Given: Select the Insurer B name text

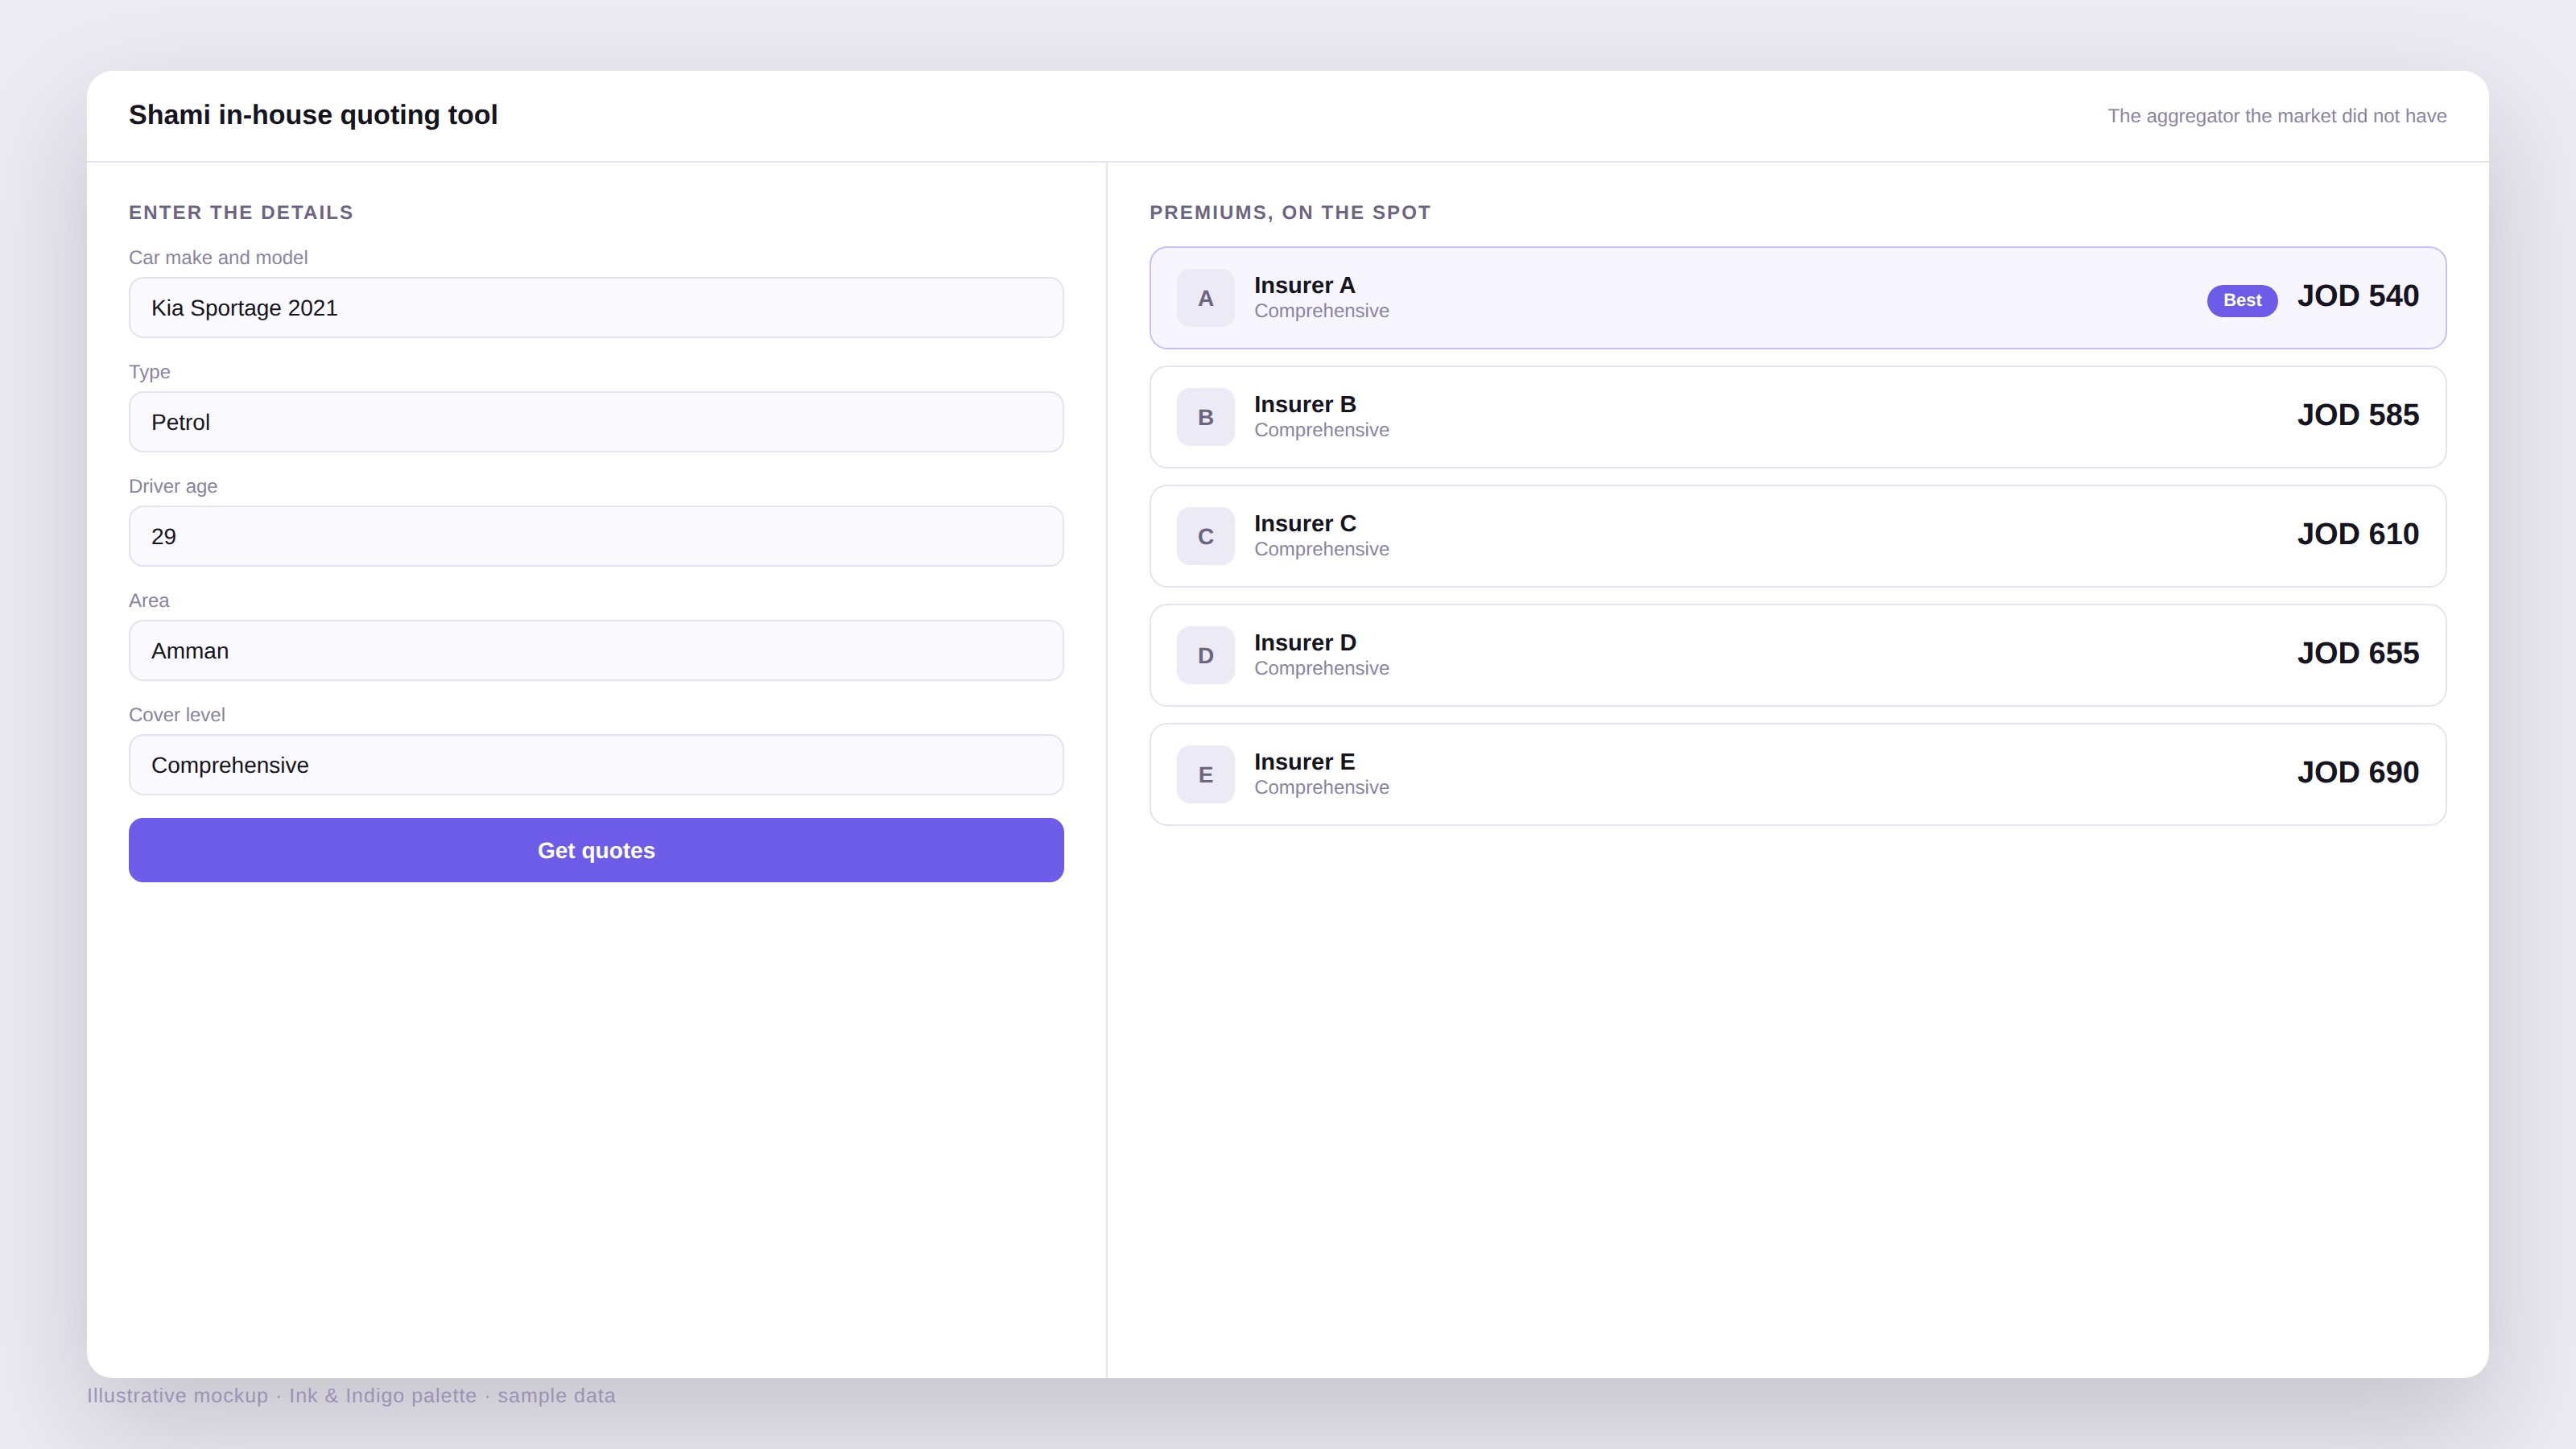Looking at the screenshot, I should point(1305,404).
